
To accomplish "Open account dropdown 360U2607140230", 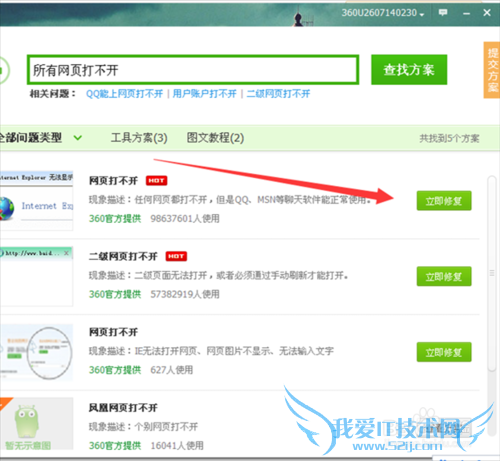I will click(x=383, y=13).
